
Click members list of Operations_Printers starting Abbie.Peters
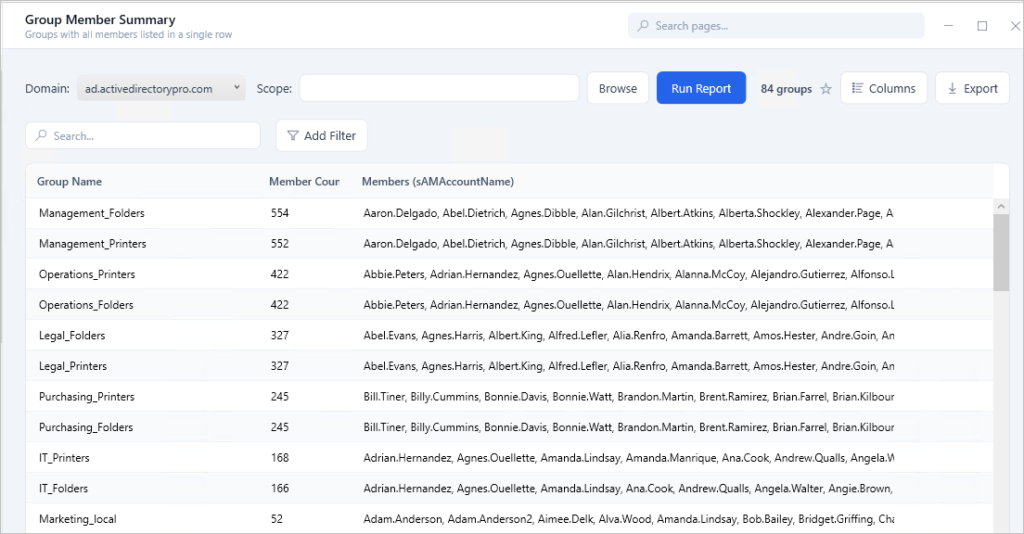click(x=628, y=274)
